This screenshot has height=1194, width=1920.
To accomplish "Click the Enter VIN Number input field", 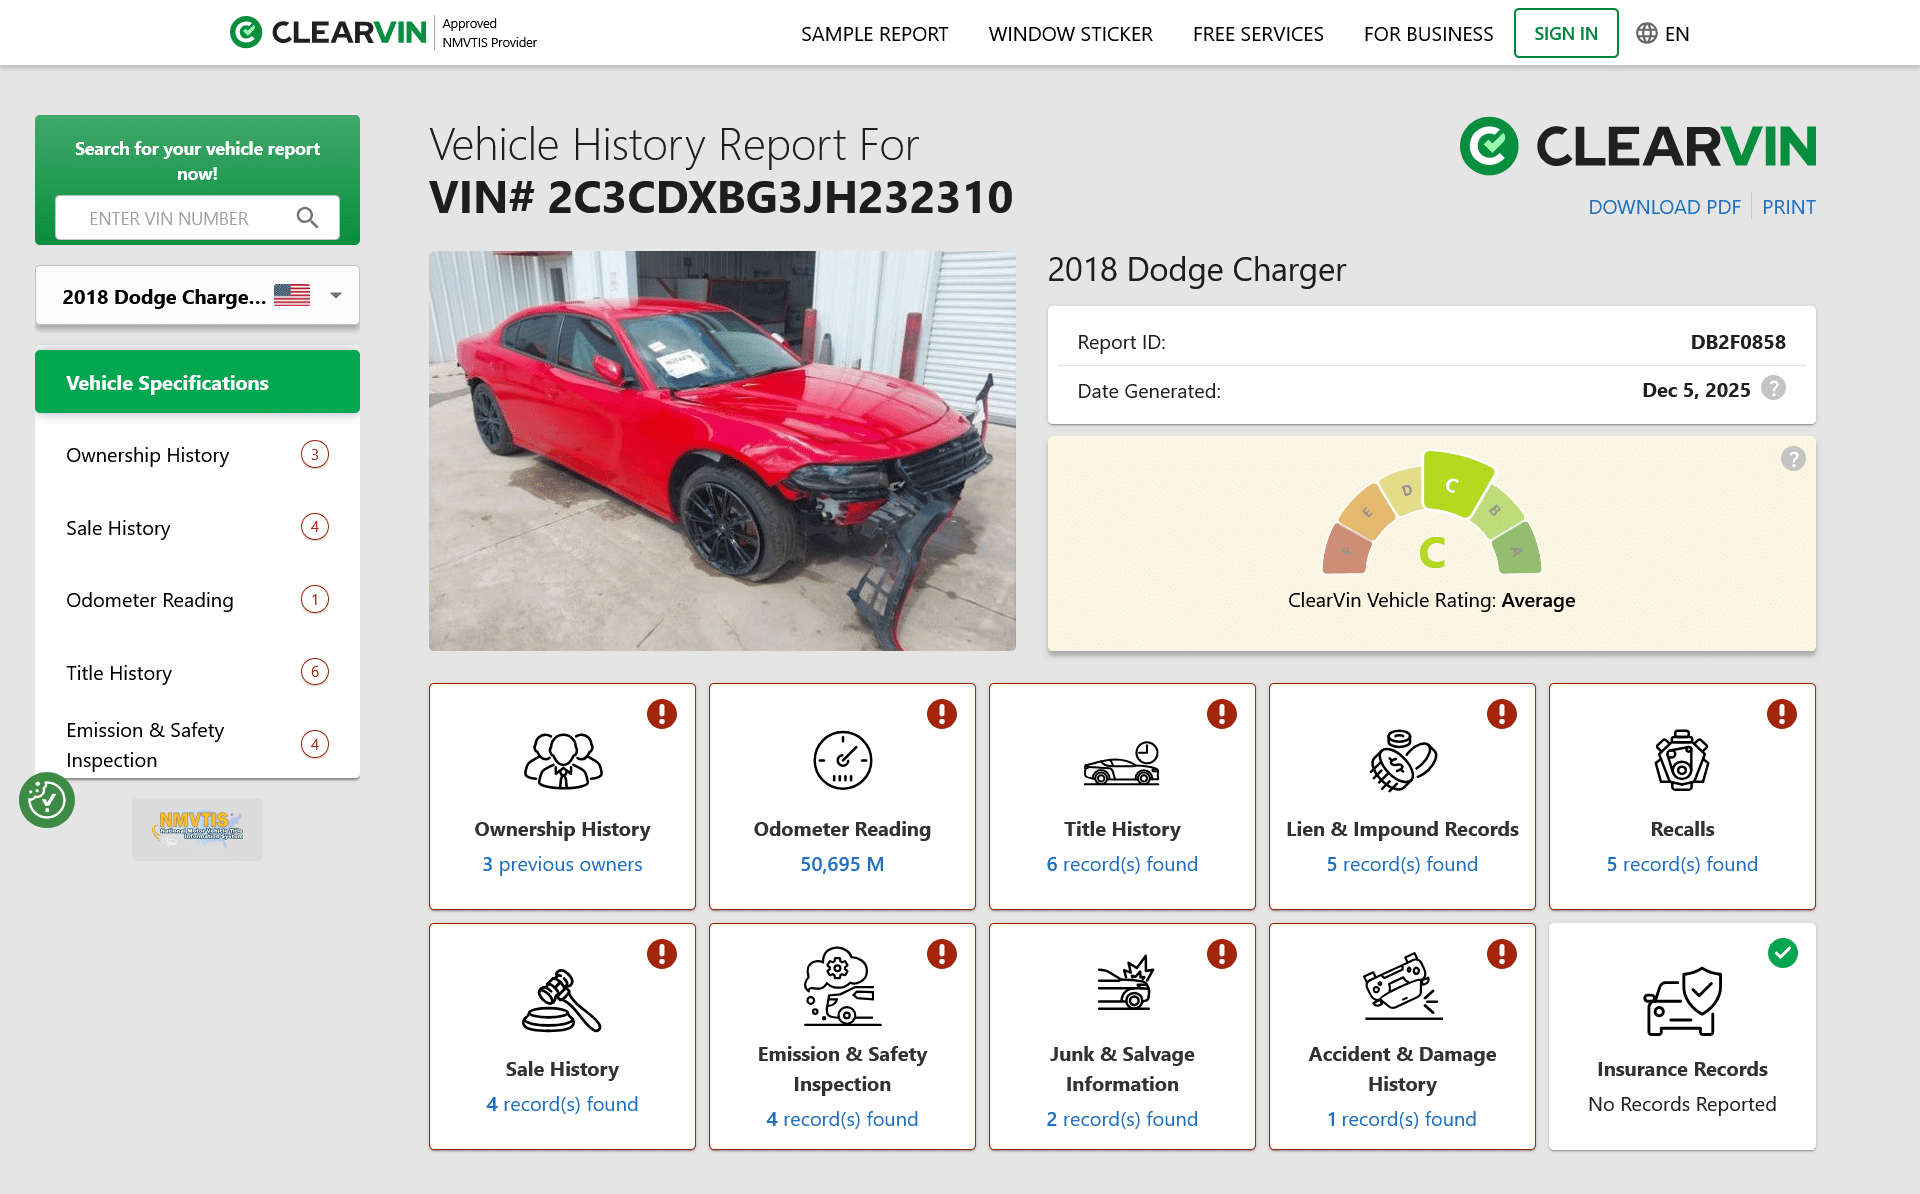I will tap(169, 218).
